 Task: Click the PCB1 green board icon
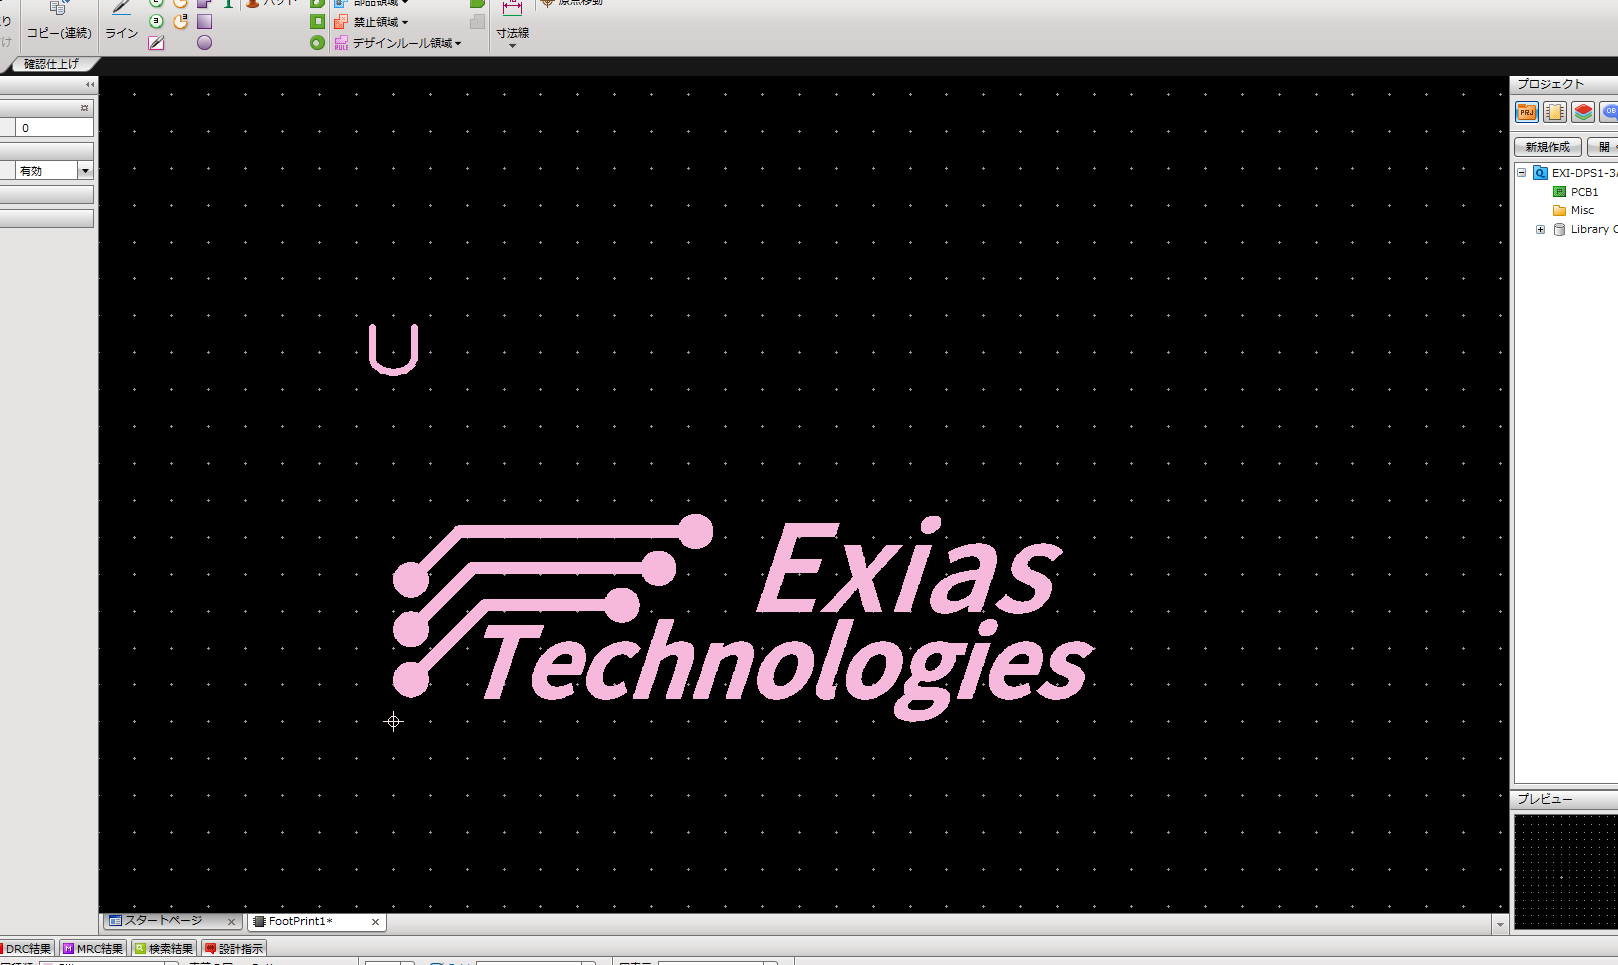tap(1559, 191)
